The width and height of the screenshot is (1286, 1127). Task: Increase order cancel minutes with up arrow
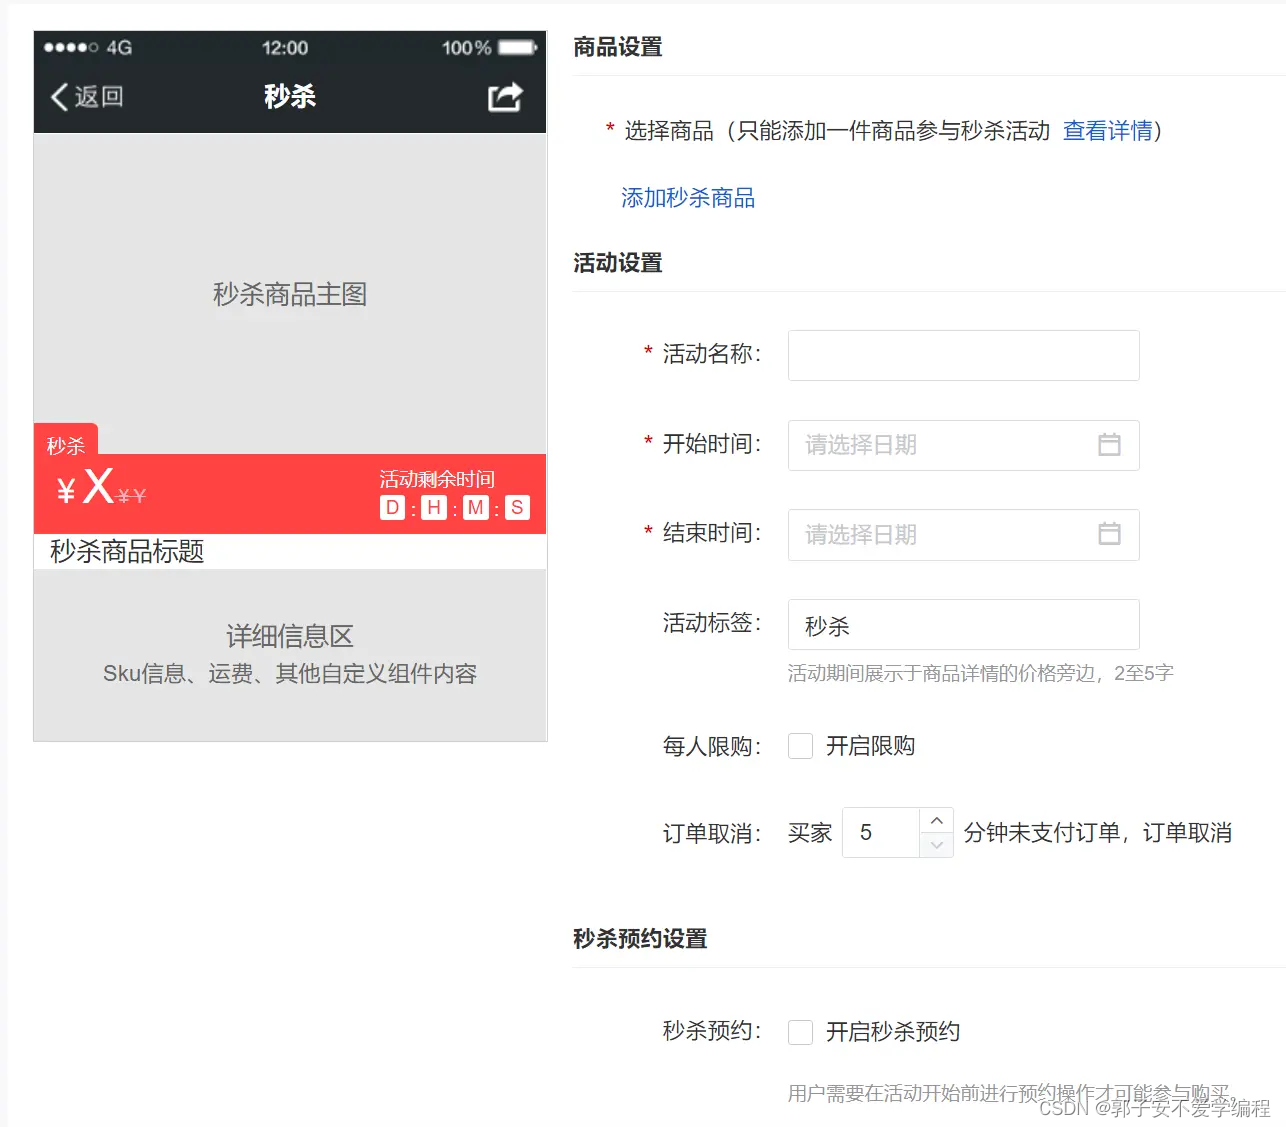936,820
